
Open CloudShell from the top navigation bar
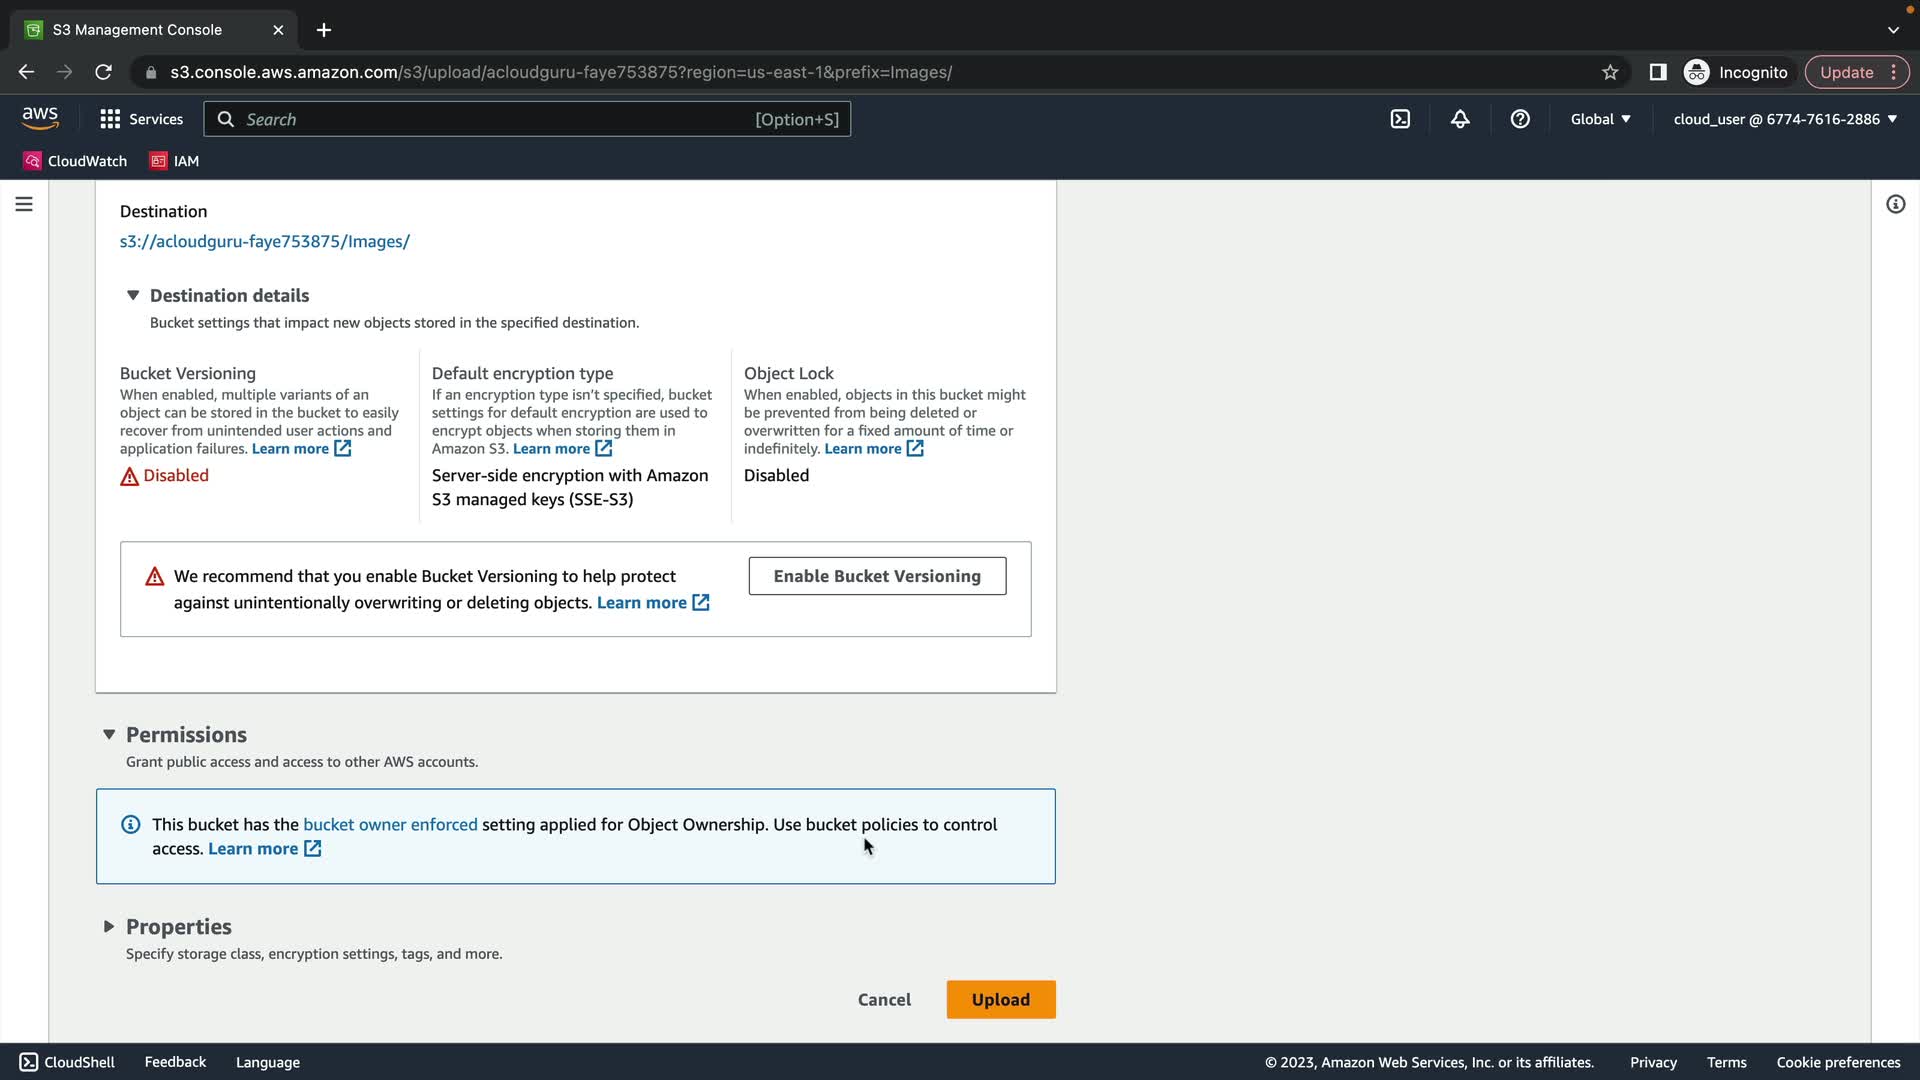pos(1400,119)
